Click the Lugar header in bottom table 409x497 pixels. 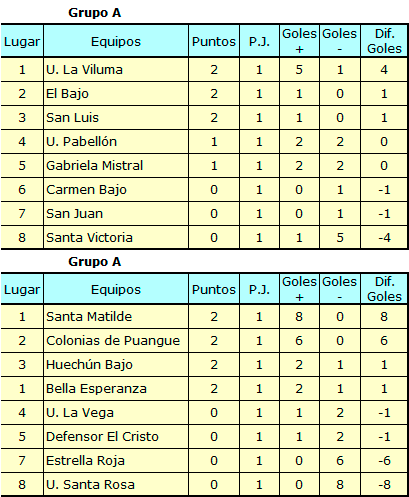pos(22,289)
